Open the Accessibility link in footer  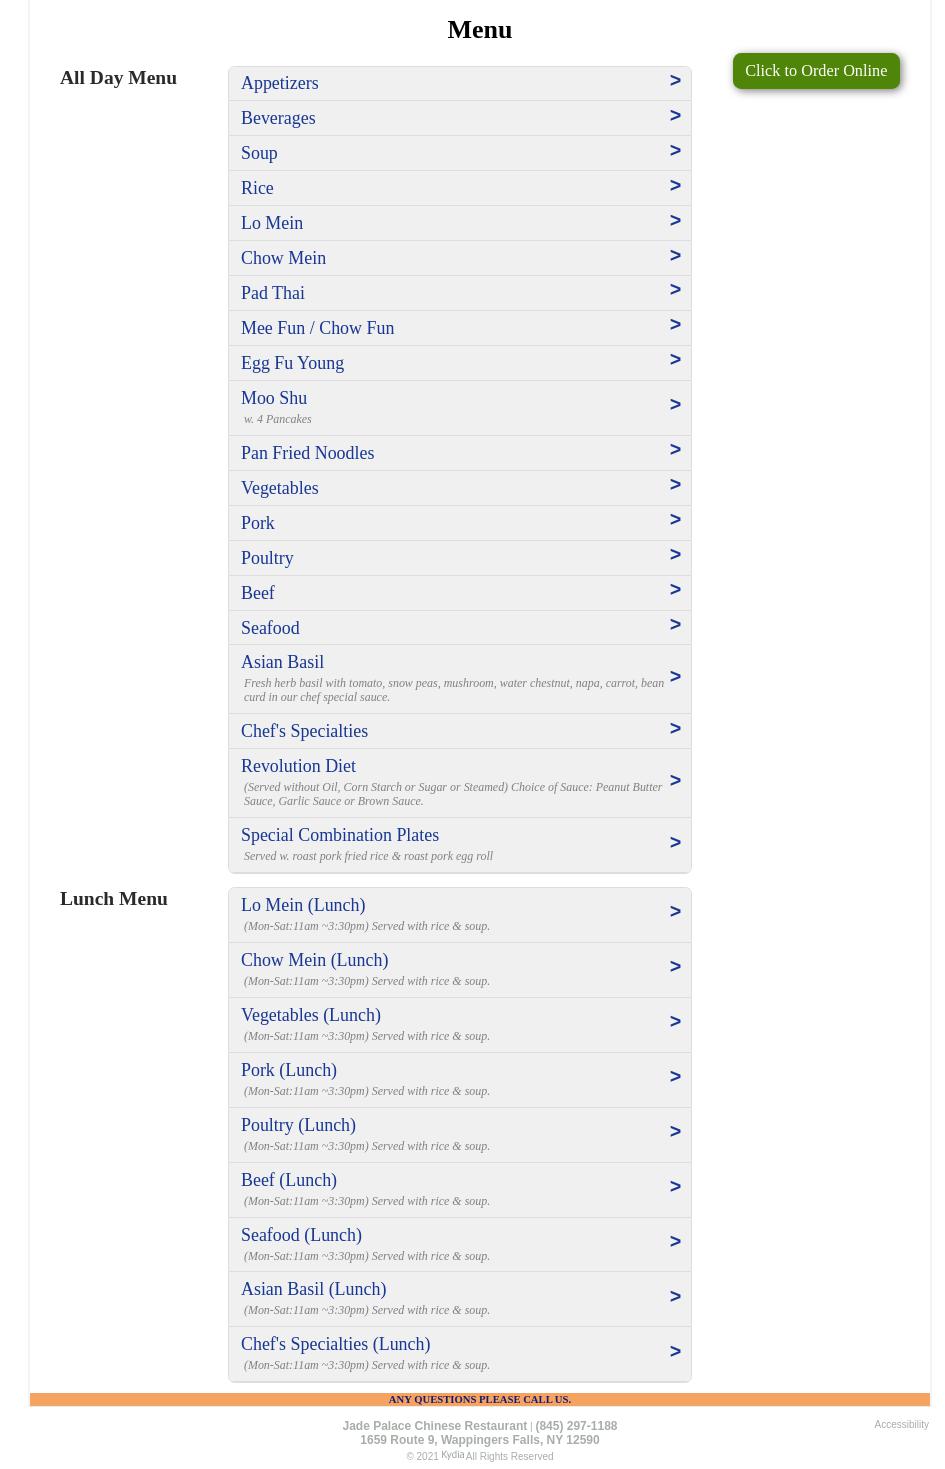[x=901, y=1424]
